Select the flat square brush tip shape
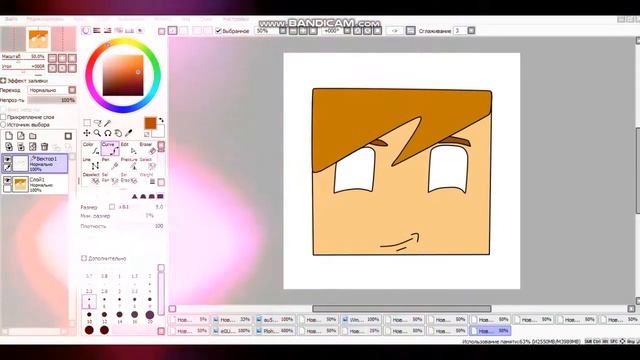Image resolution: width=640 pixels, height=360 pixels. pos(160,197)
